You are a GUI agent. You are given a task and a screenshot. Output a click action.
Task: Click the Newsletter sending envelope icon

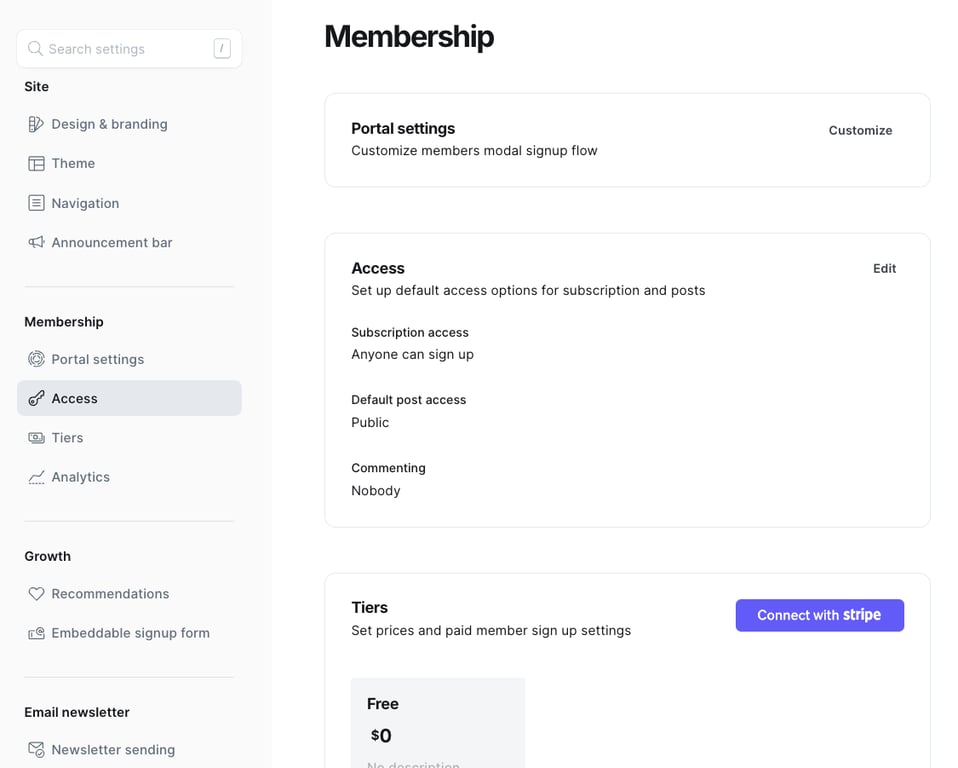click(x=36, y=749)
